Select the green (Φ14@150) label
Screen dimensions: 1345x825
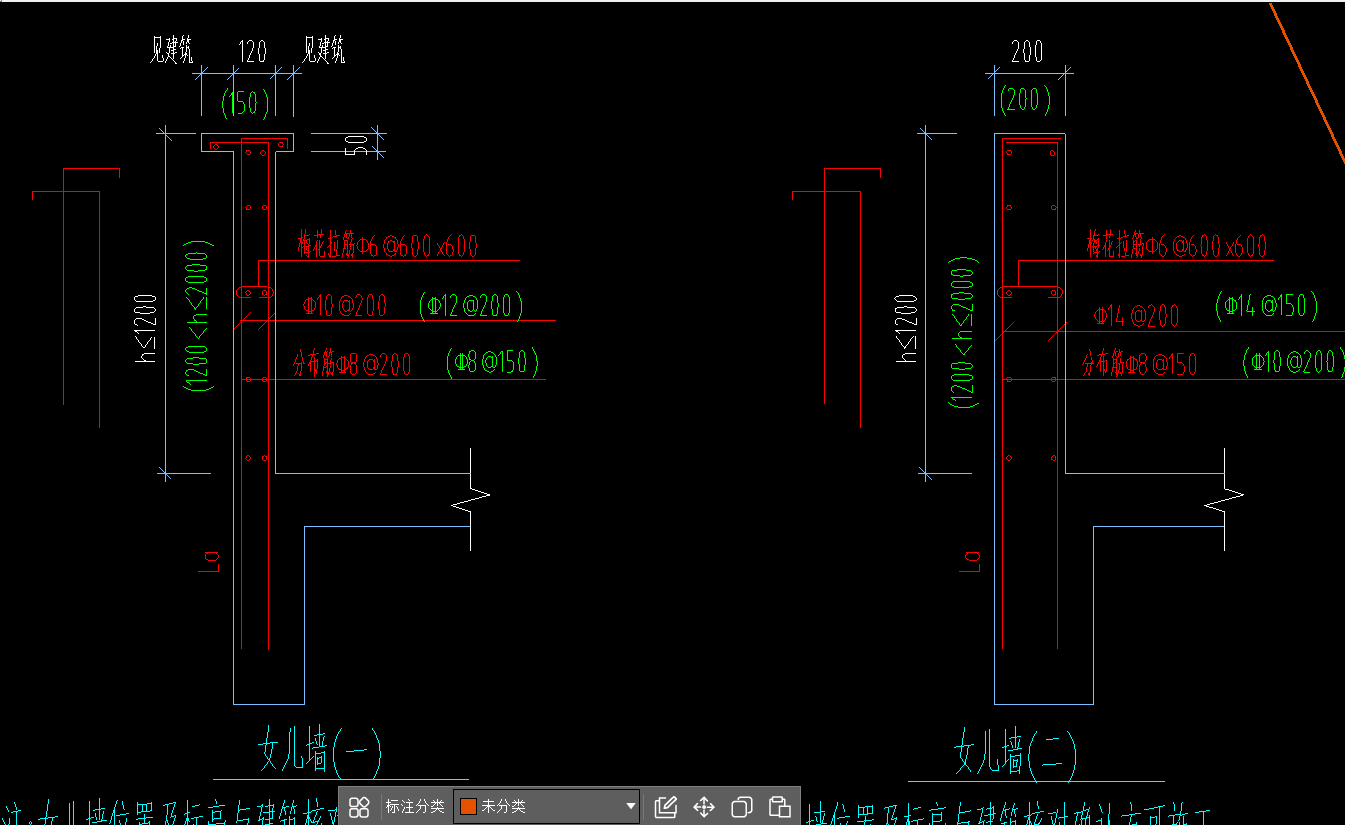(x=1266, y=305)
